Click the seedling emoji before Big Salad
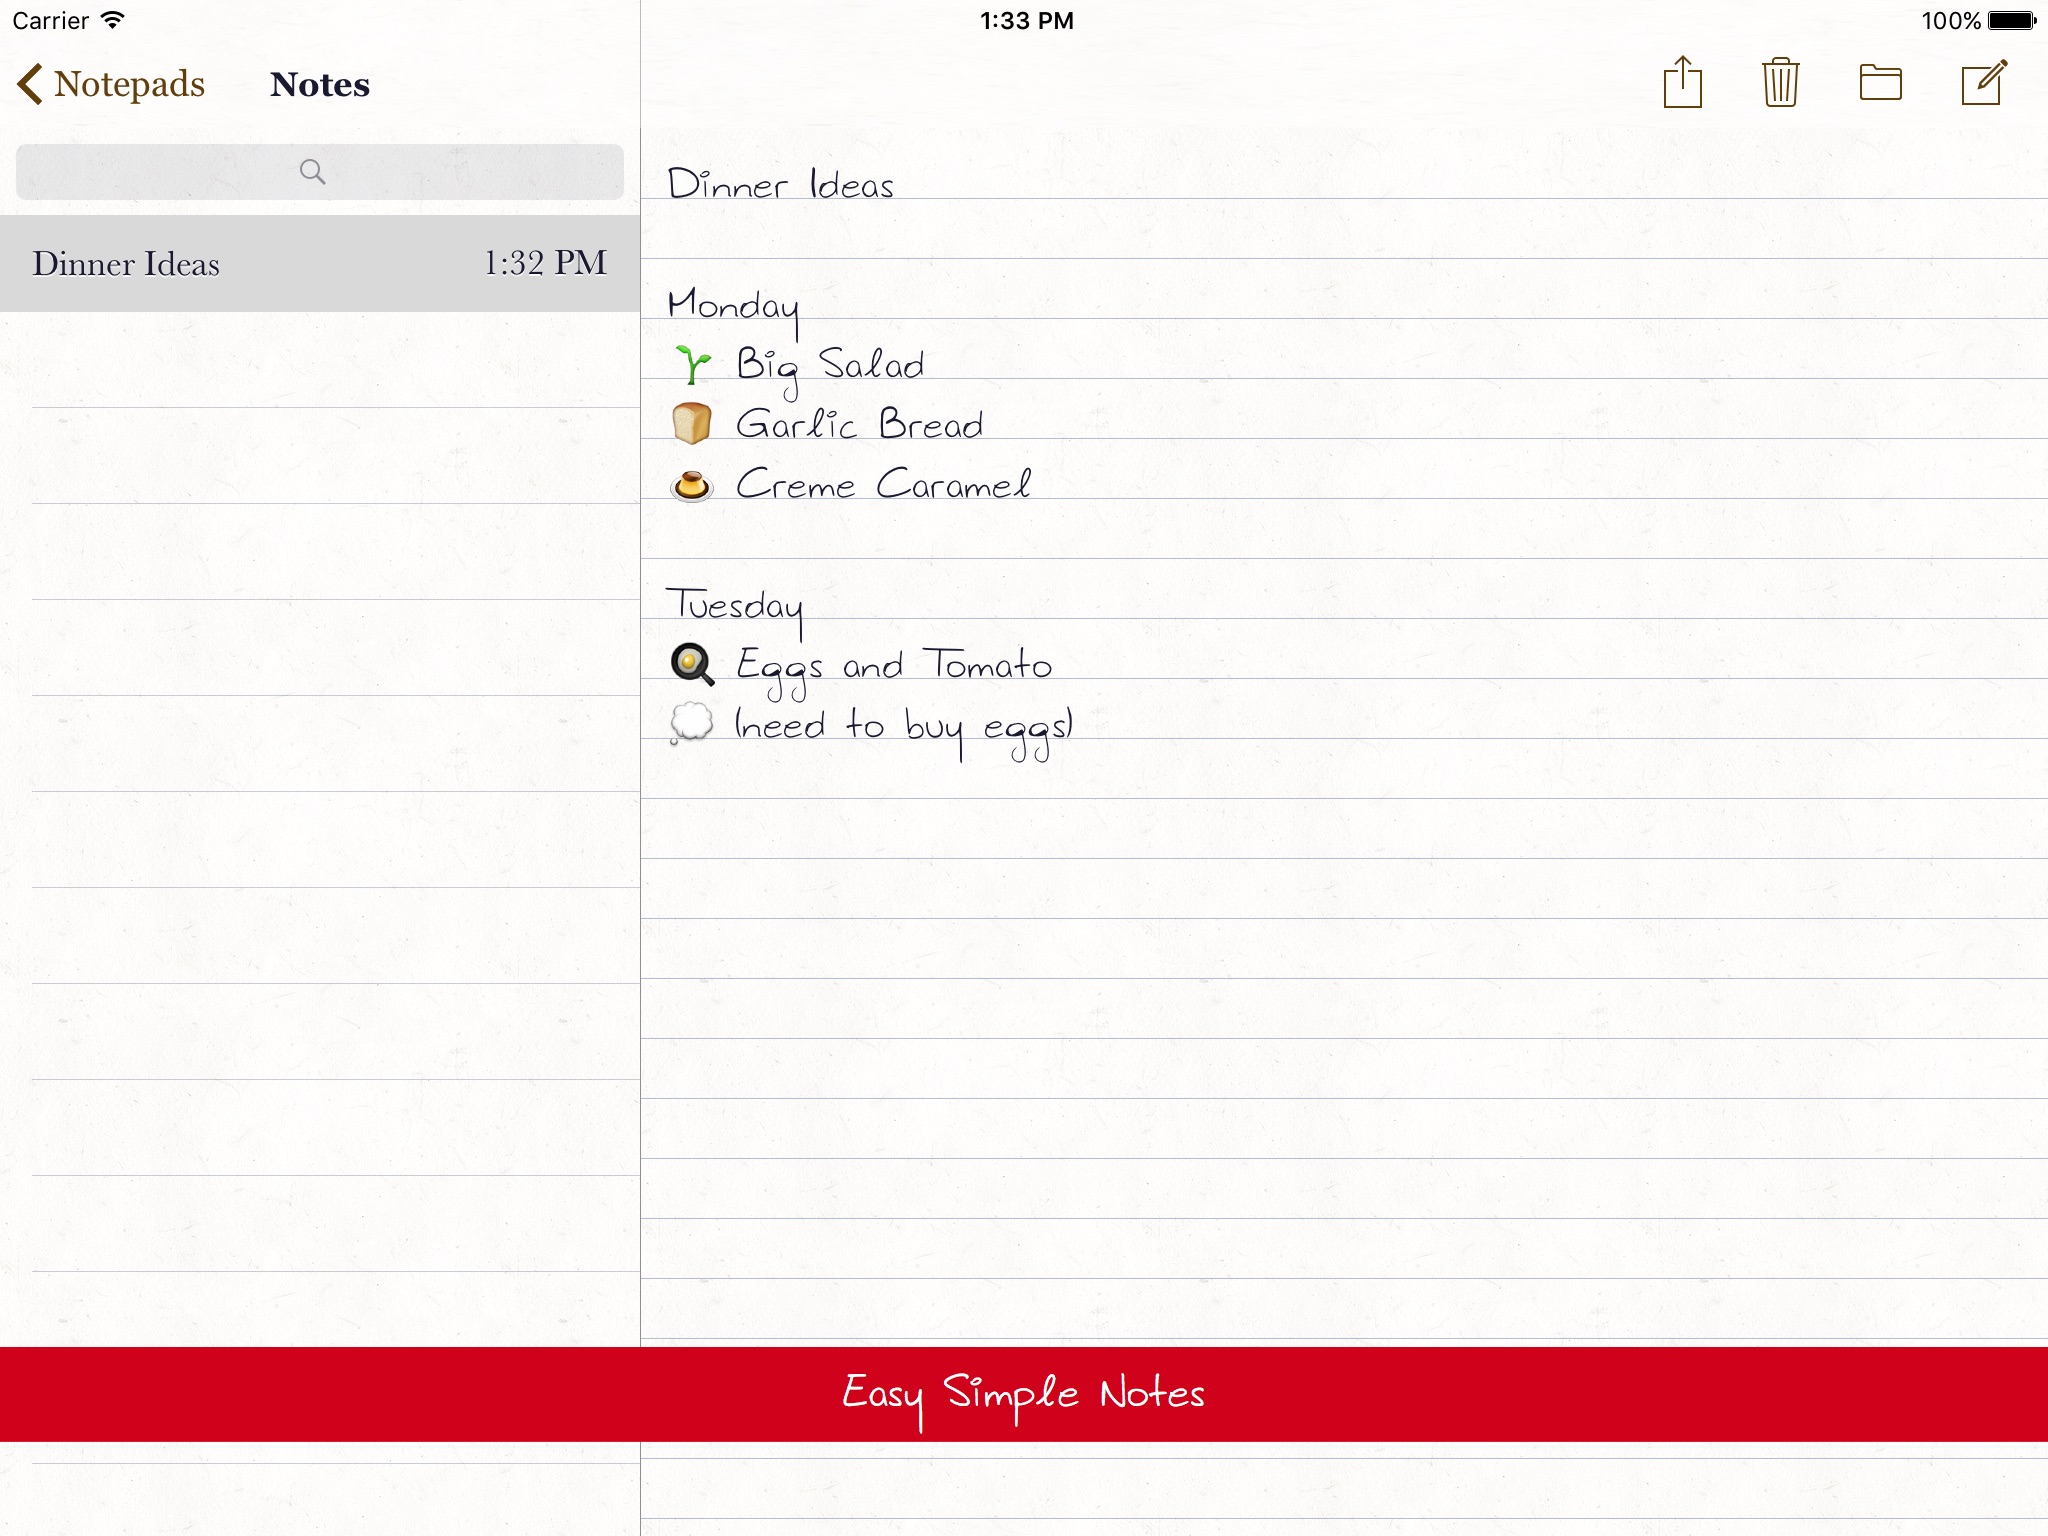The height and width of the screenshot is (1536, 2048). coord(692,365)
